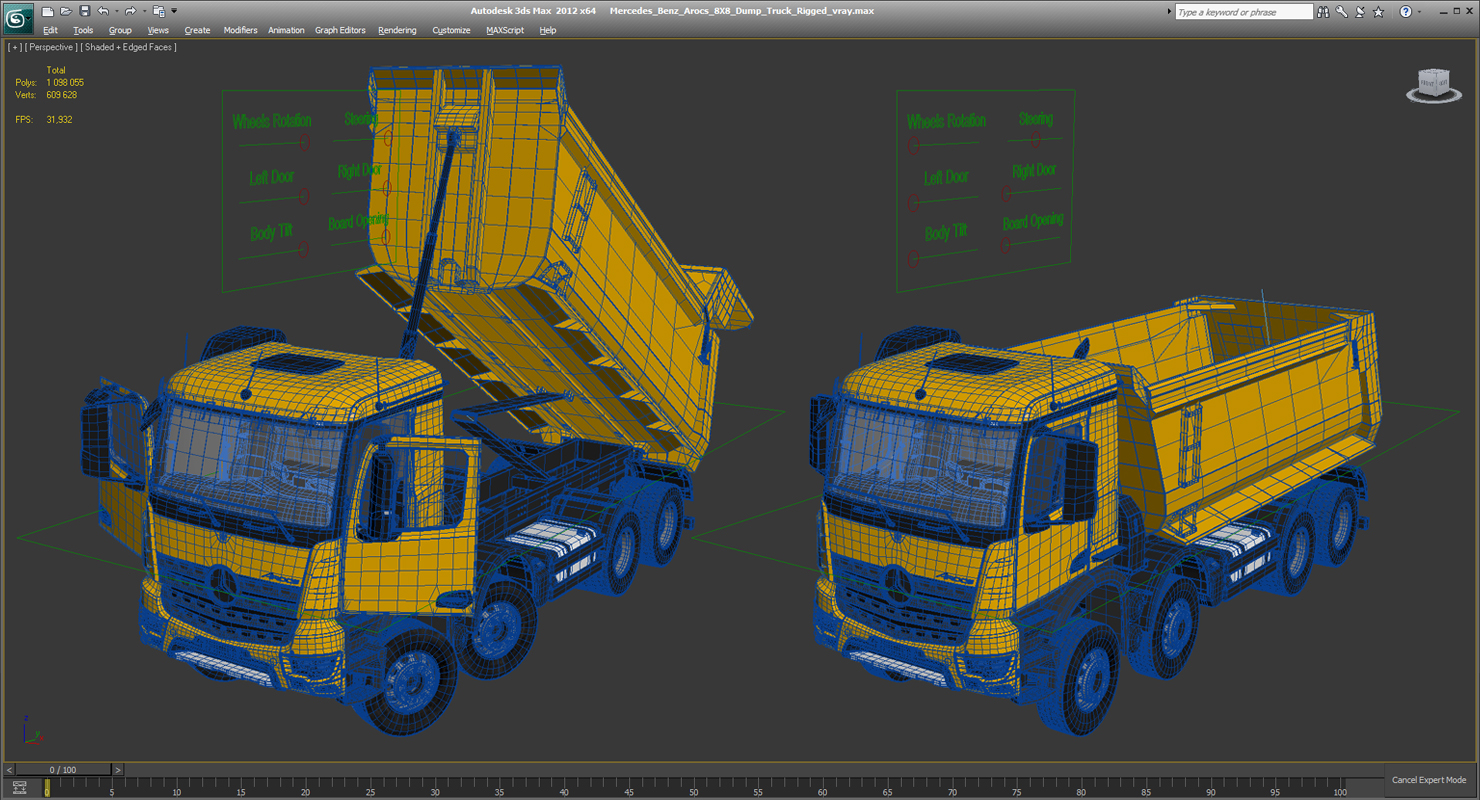1480x800 pixels.
Task: Open the Graph Editors menu
Action: click(340, 30)
